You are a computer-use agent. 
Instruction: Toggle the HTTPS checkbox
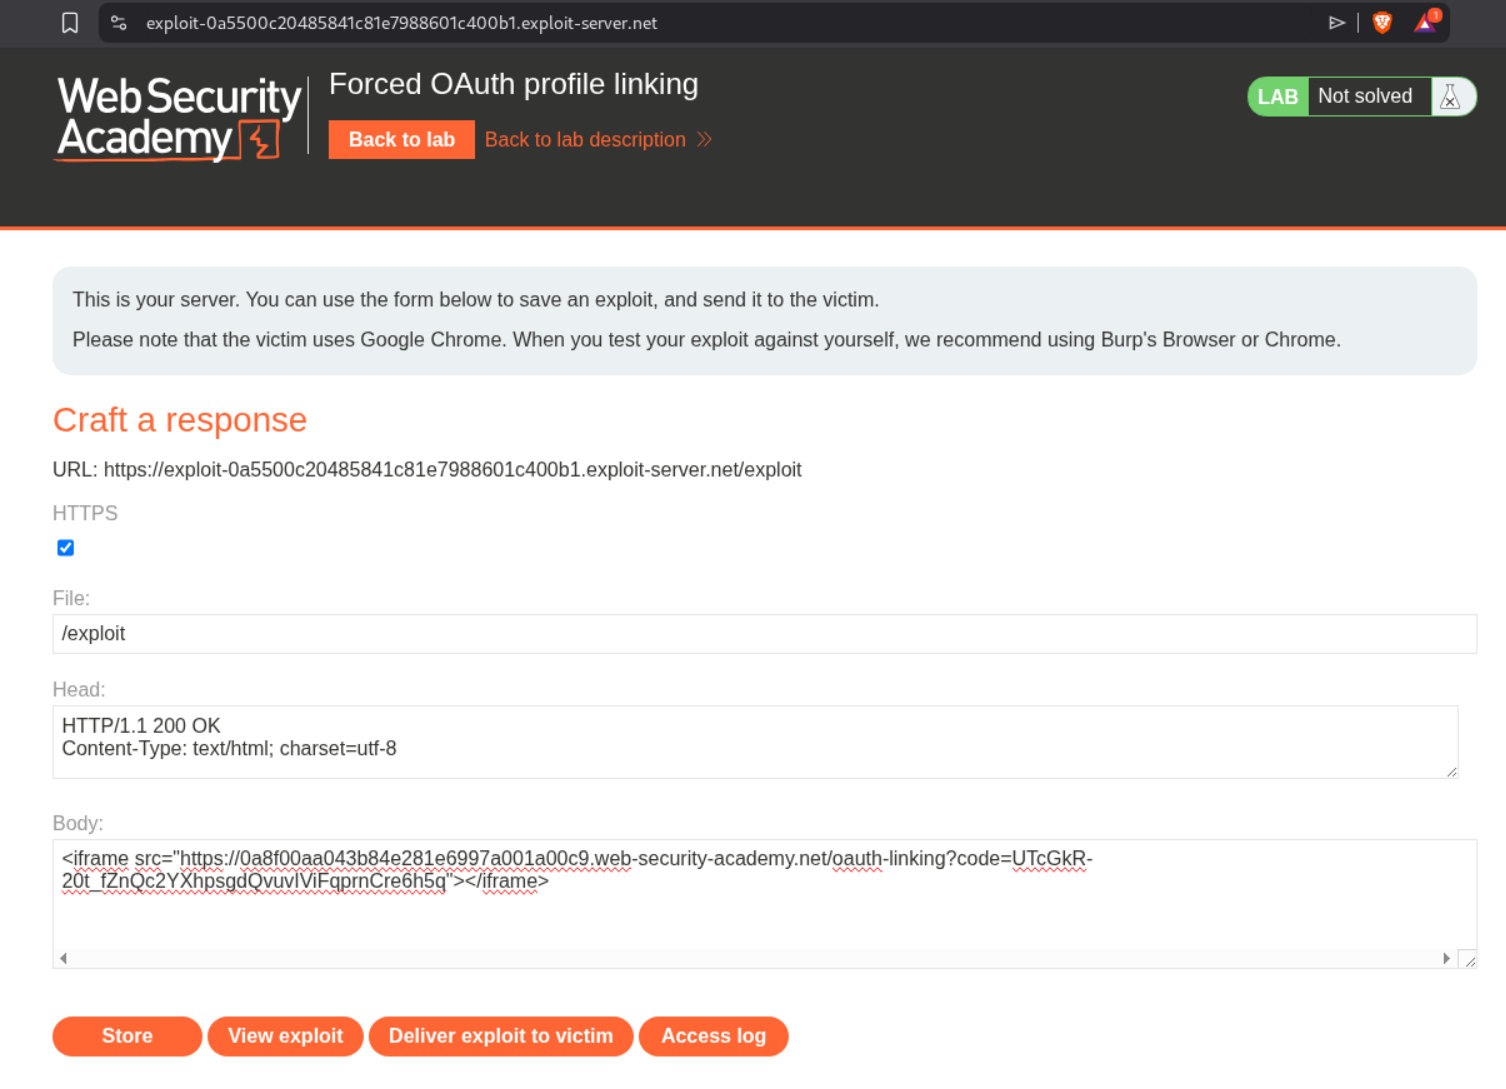66,548
